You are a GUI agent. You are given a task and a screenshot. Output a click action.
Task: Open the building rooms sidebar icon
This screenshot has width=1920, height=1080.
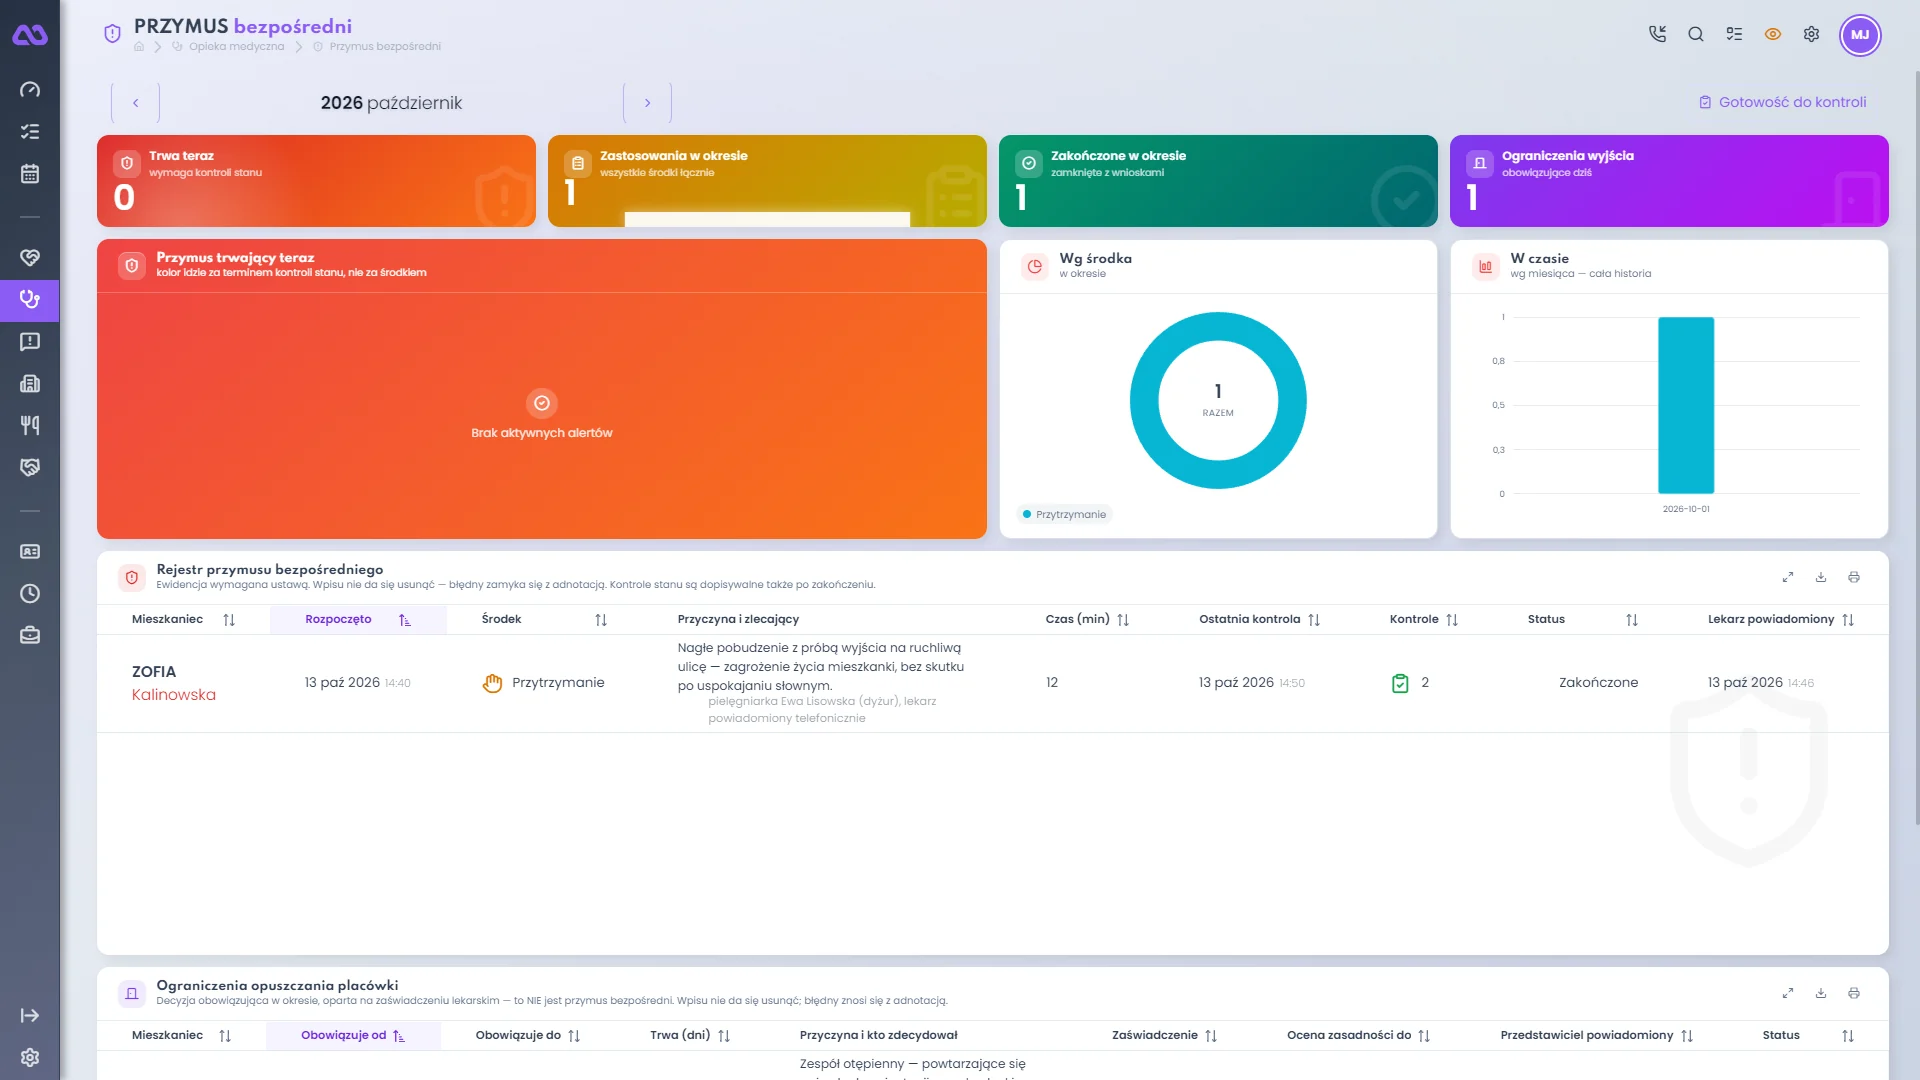[x=30, y=384]
